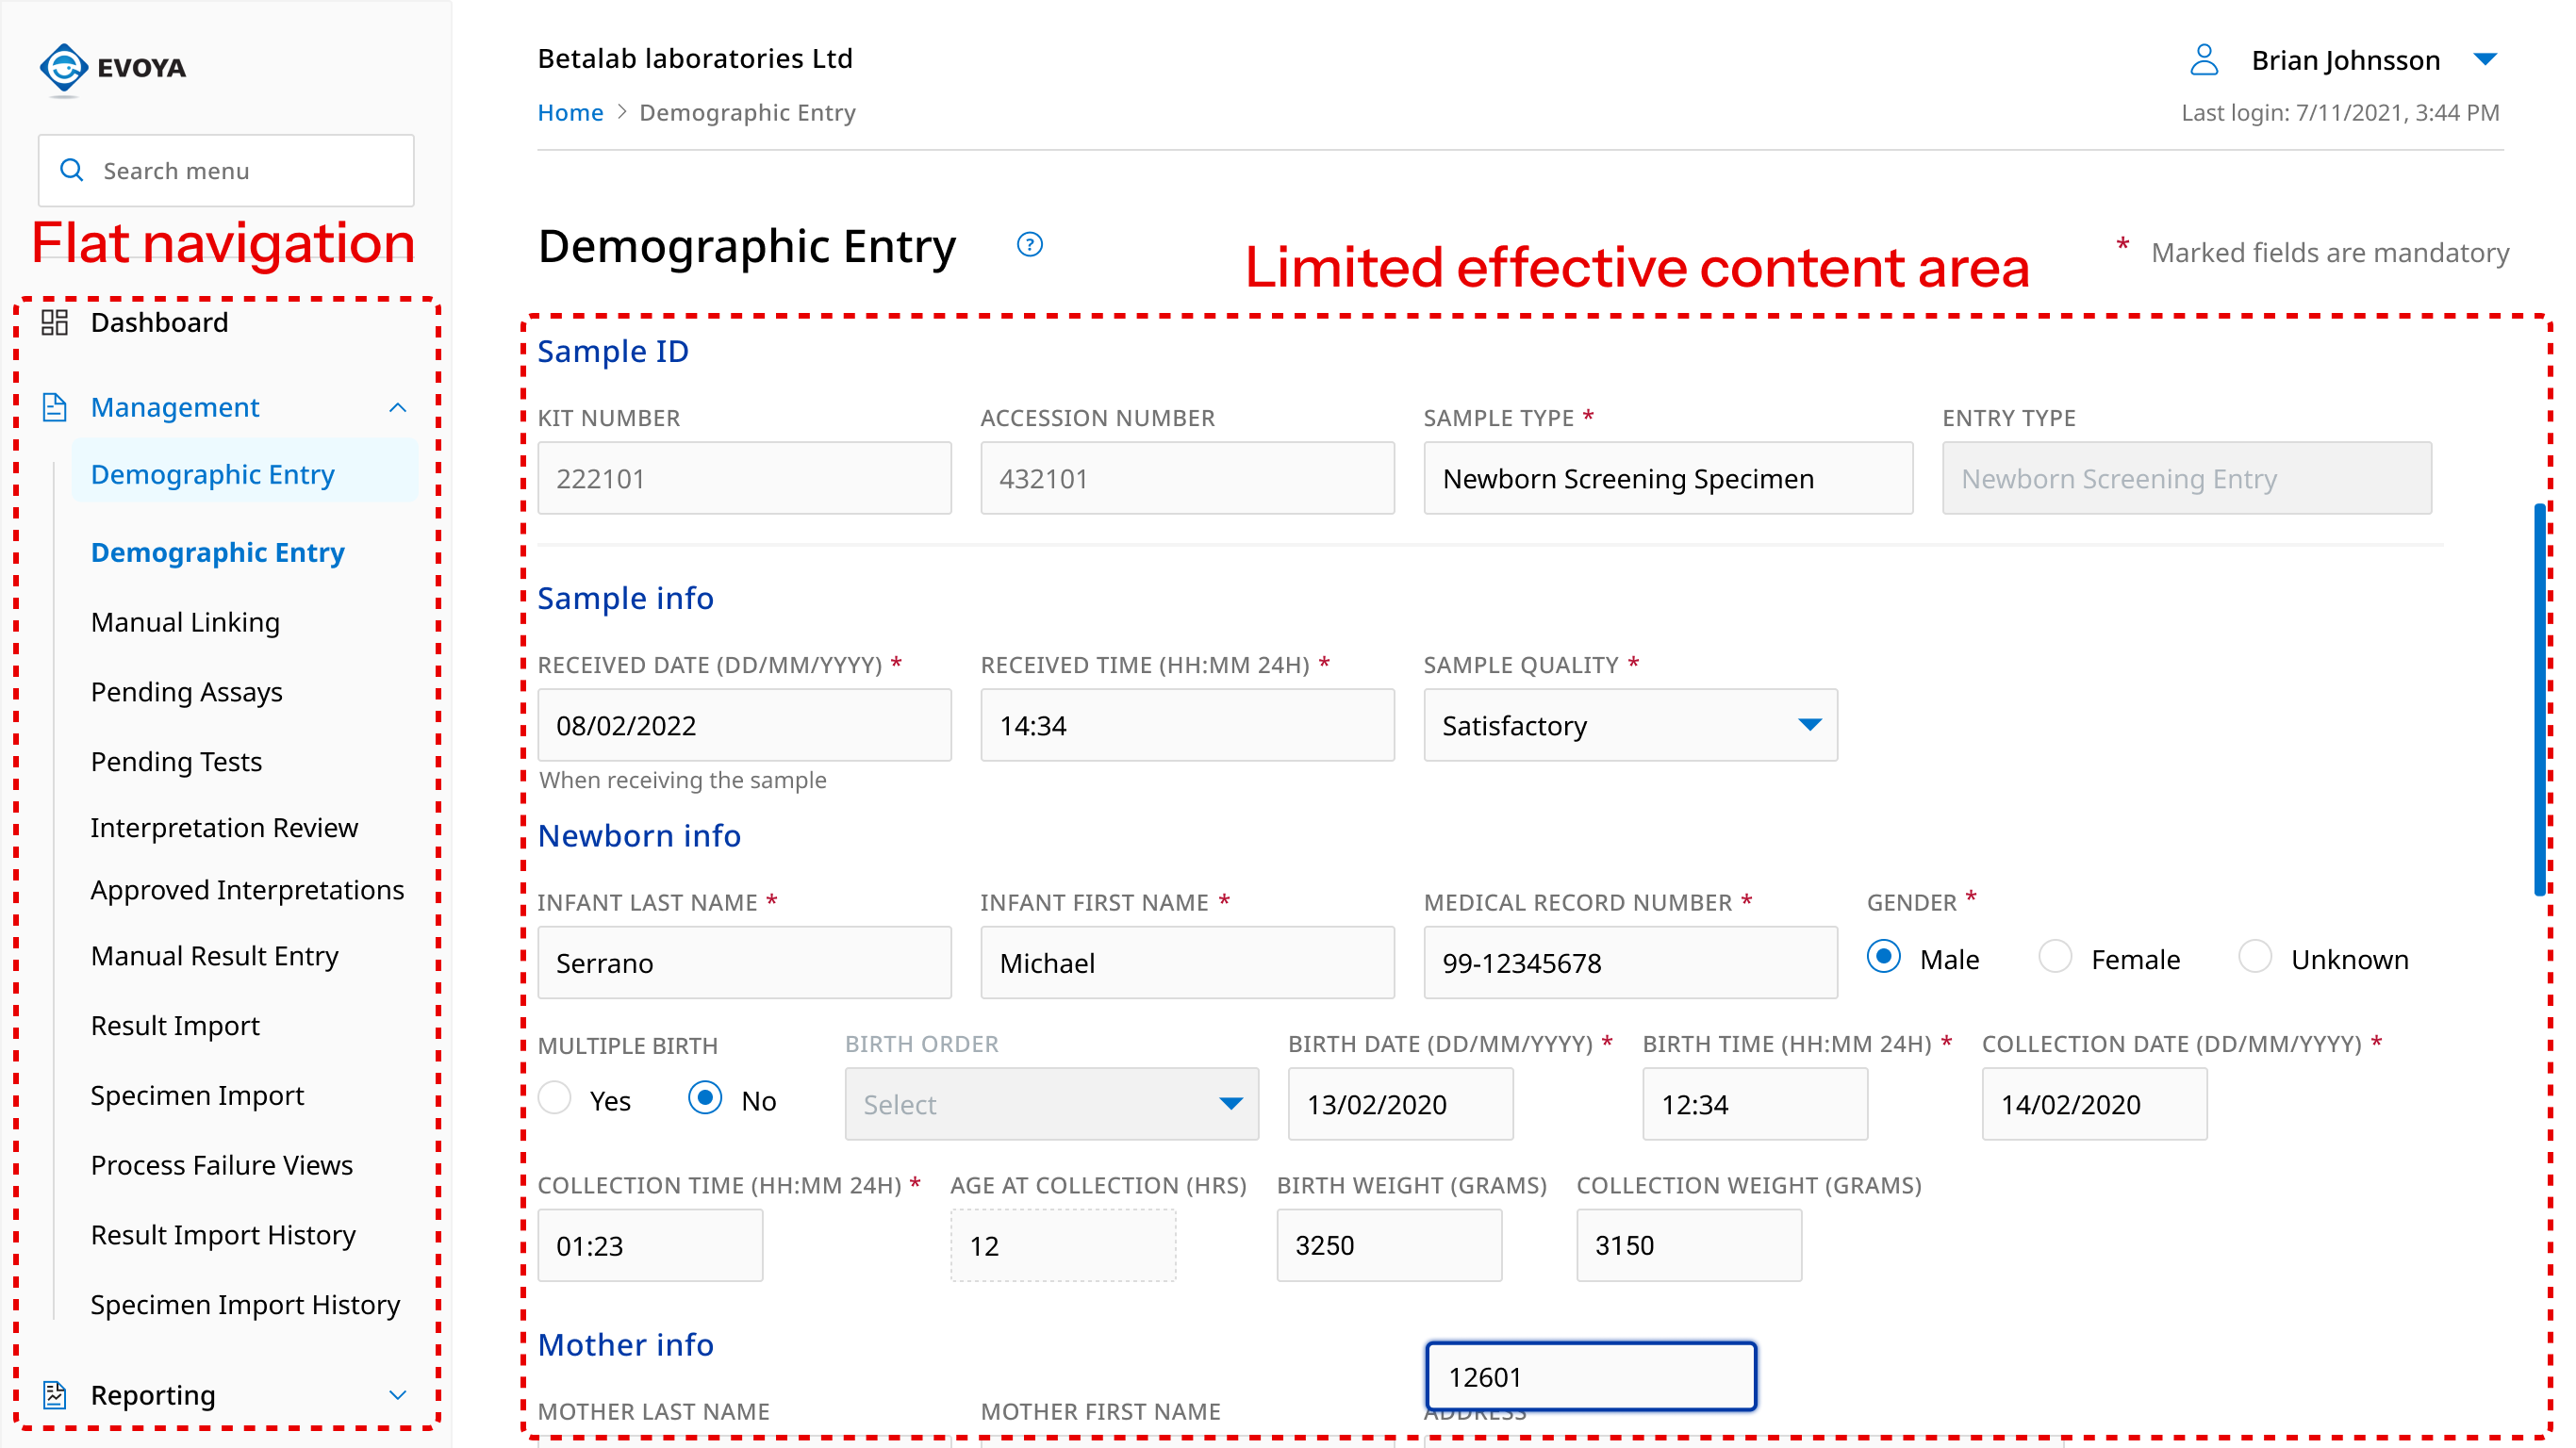Collapse the Management menu chevron
Screen dimensions: 2576x1448
click(x=397, y=408)
